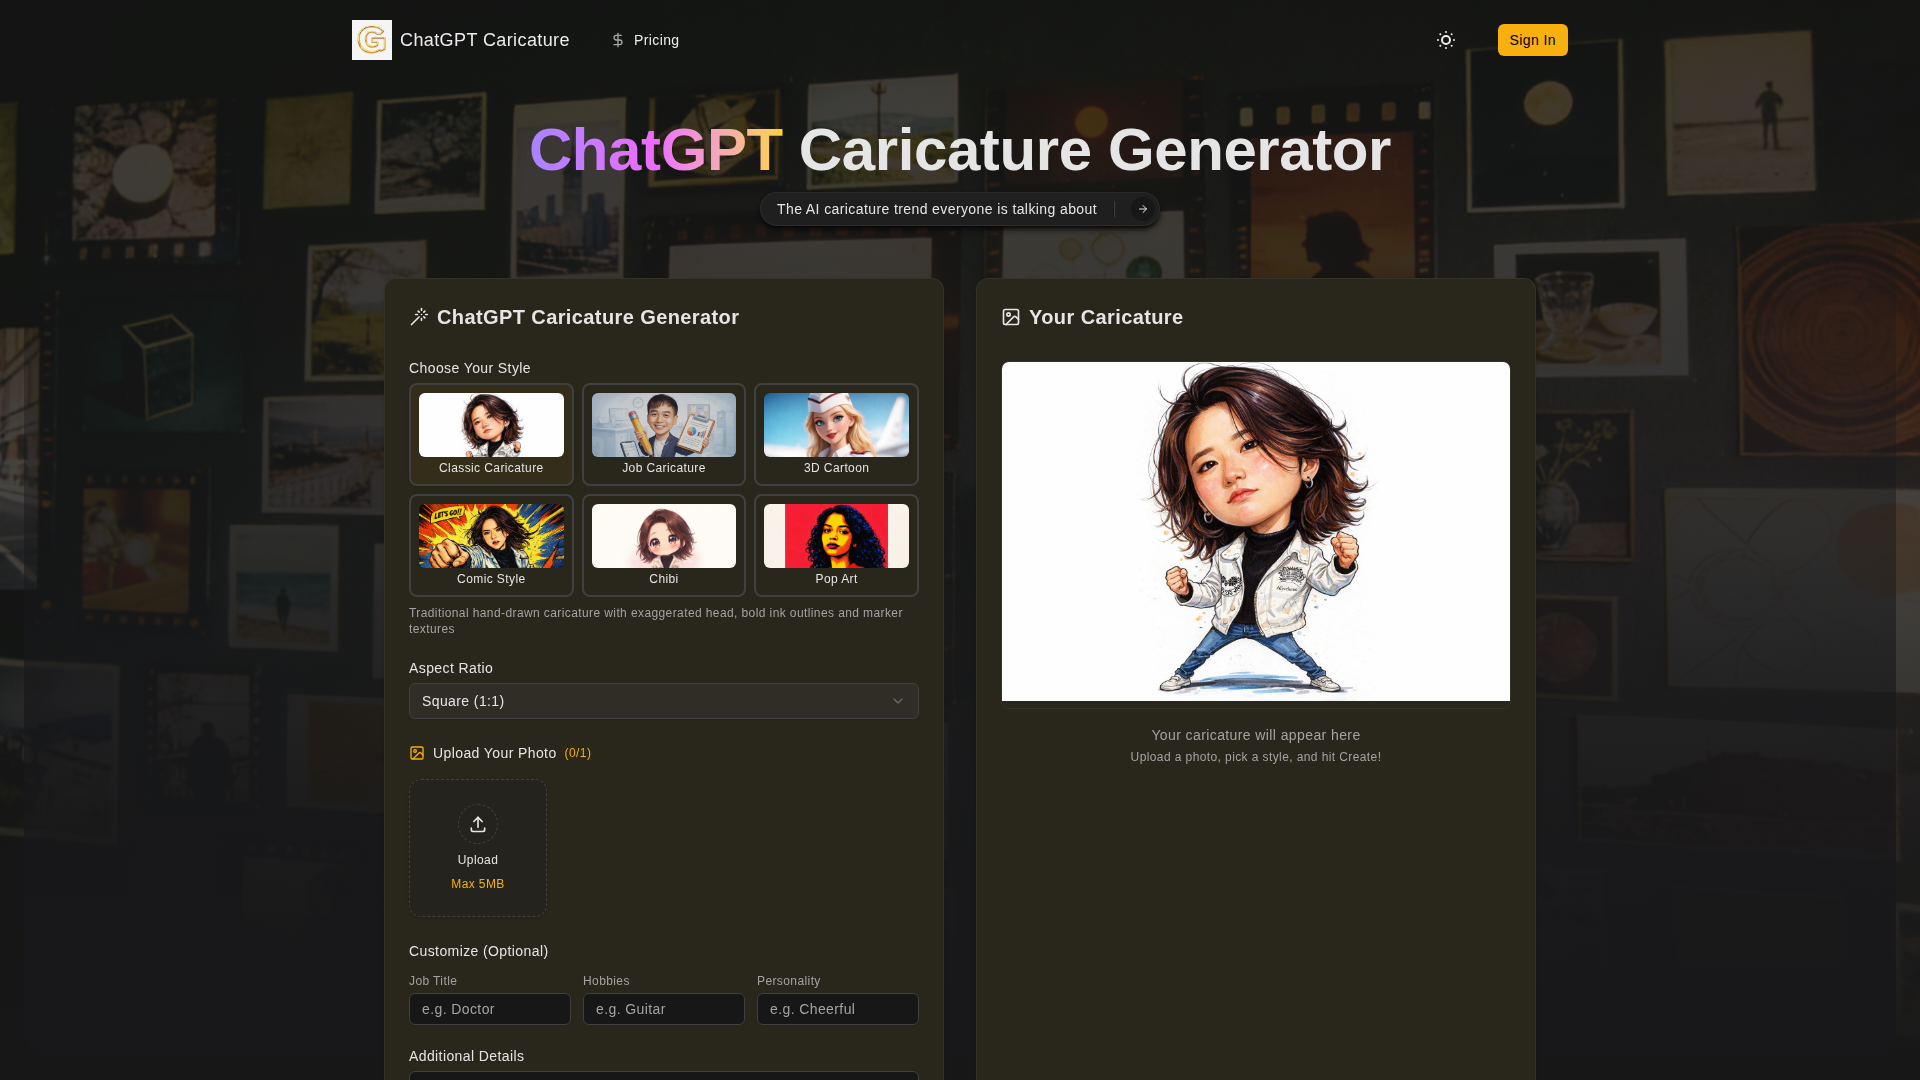The image size is (1920, 1080).
Task: Select the Classic Caricature style
Action: 491,434
